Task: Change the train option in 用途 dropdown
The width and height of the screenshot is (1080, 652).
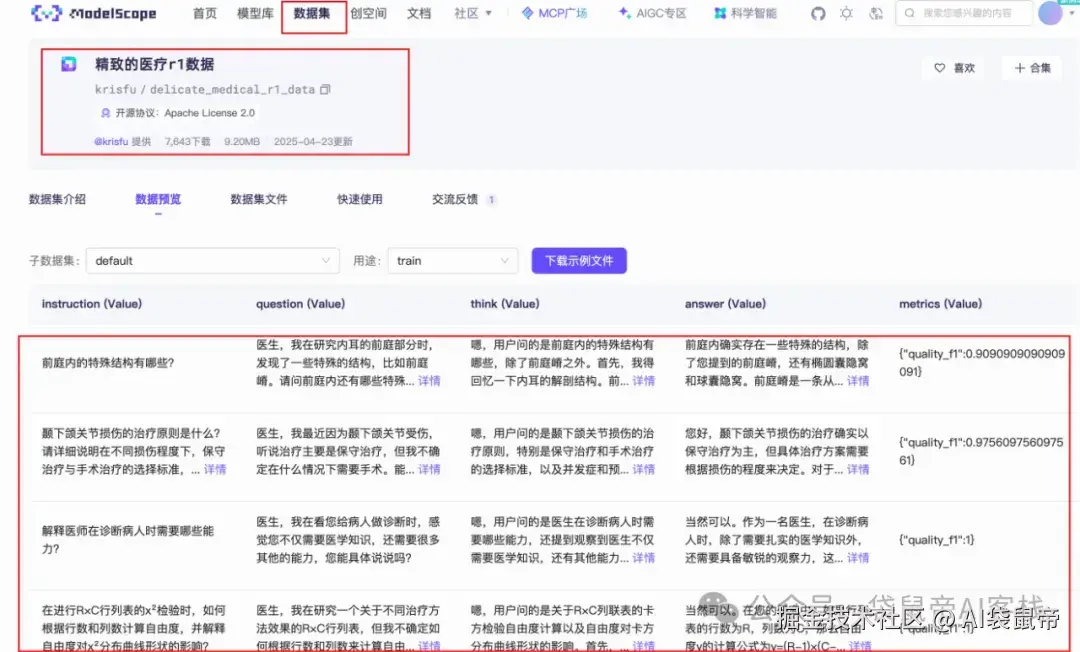Action: pyautogui.click(x=452, y=259)
